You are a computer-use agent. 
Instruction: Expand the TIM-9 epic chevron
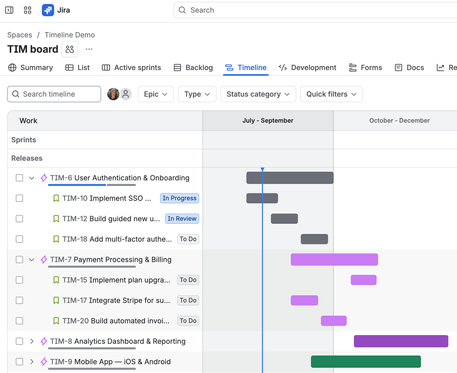coord(32,361)
